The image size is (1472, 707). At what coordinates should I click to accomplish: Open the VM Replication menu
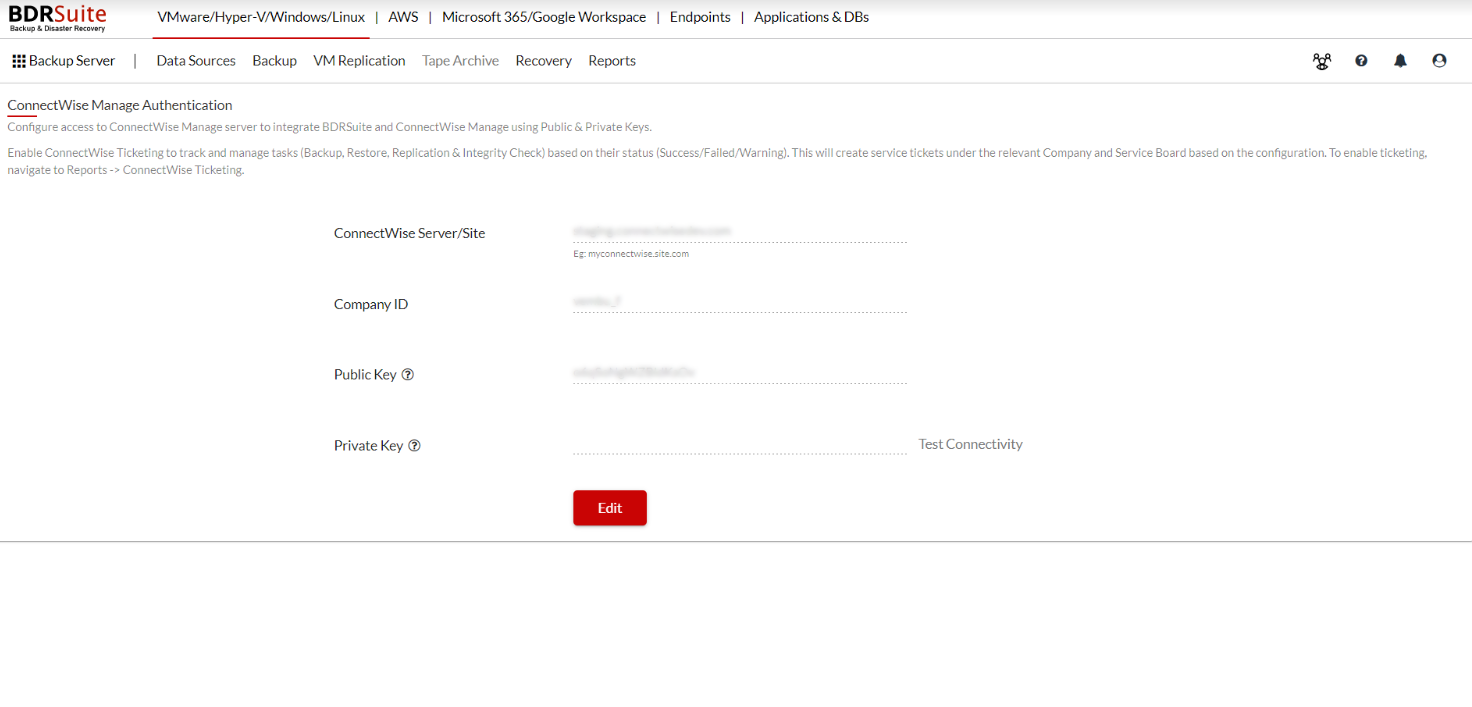coord(359,61)
